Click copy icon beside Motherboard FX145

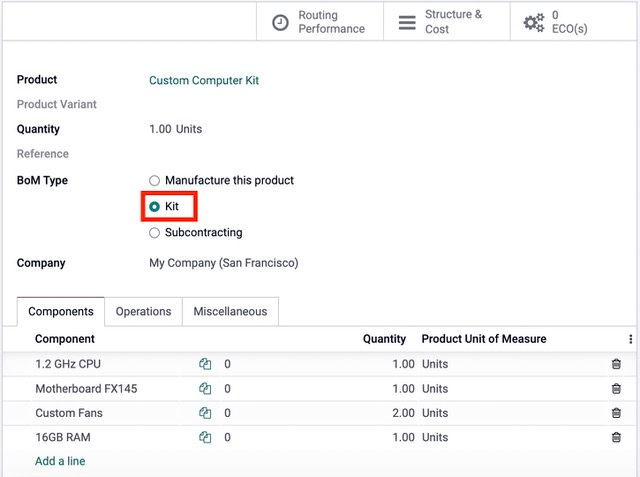coord(205,389)
